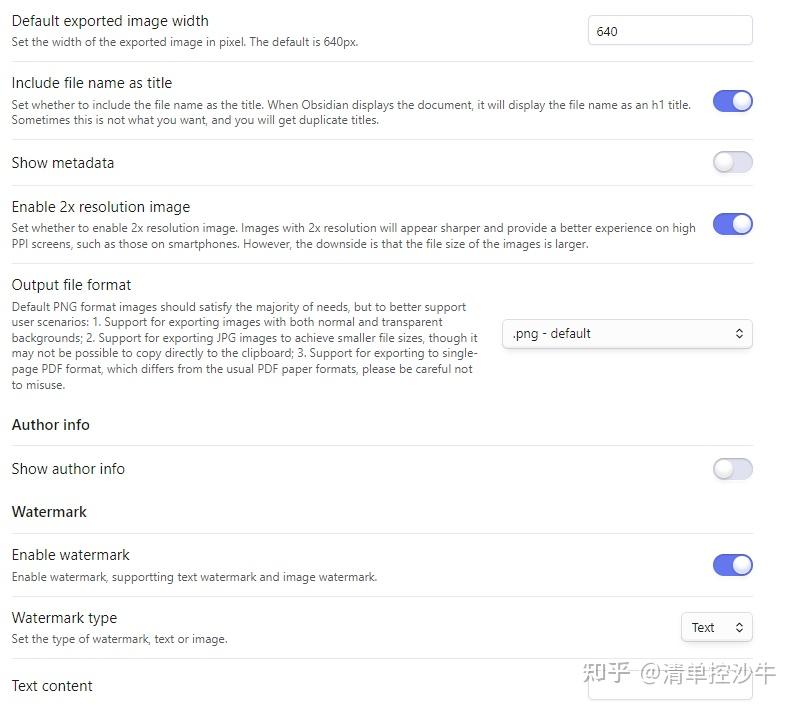Image resolution: width=796 pixels, height=706 pixels.
Task: Click the Show author info label
Action: tap(68, 469)
